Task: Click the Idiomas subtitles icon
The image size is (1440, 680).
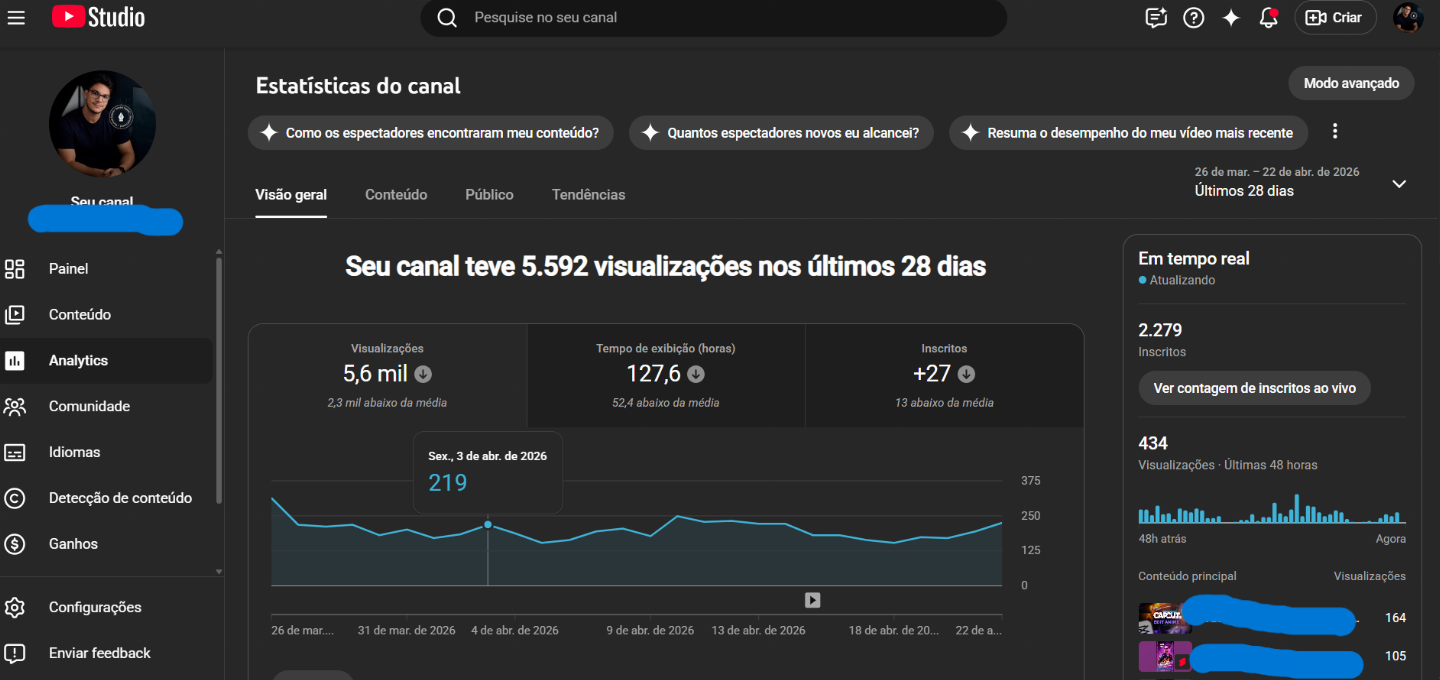Action: 15,452
